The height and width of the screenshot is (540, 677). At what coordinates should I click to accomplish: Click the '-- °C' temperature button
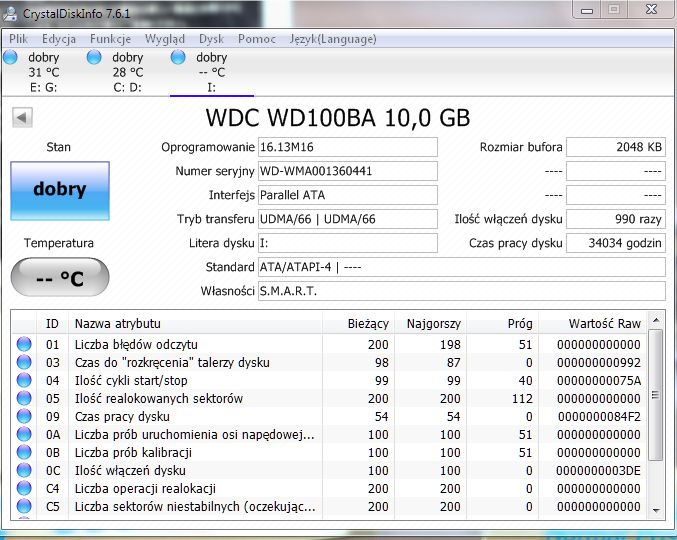60,278
